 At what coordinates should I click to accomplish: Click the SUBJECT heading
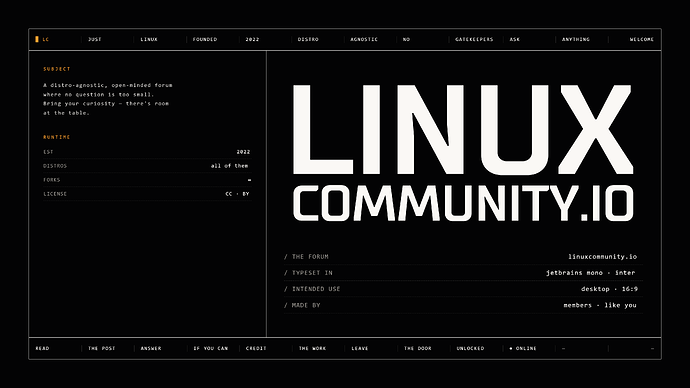point(57,69)
